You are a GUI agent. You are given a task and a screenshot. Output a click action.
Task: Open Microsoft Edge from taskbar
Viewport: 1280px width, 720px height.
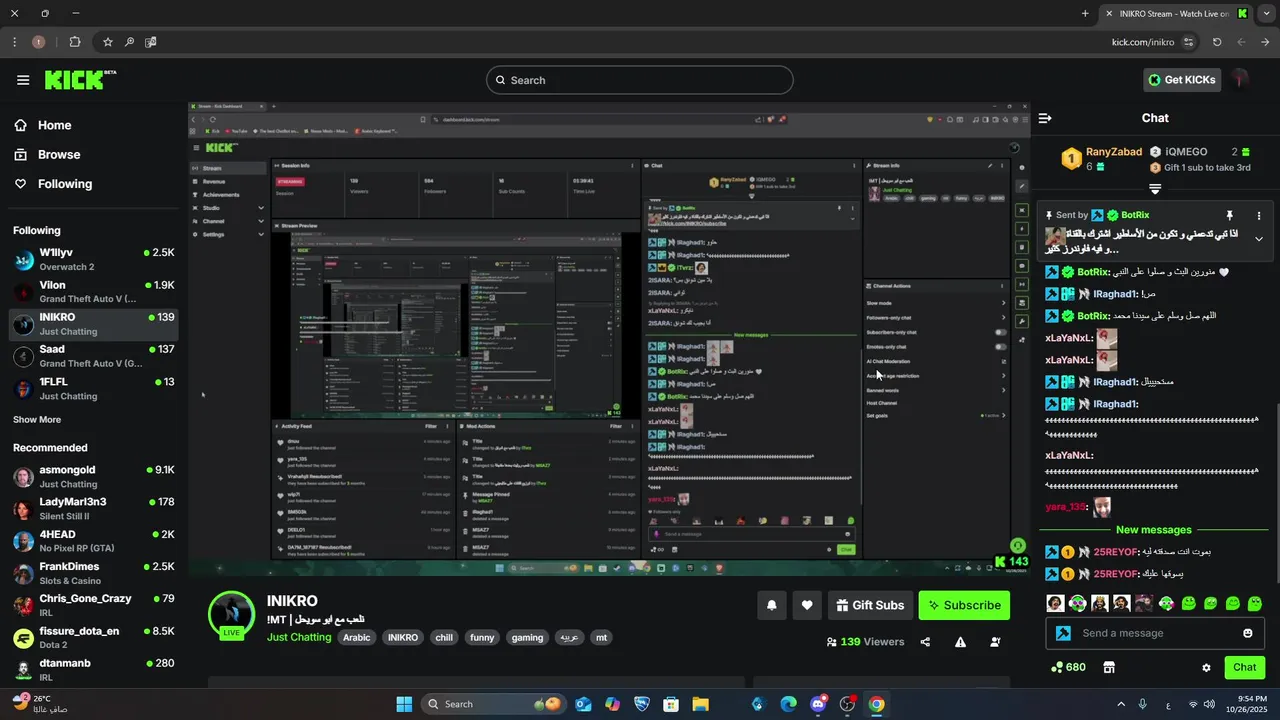(788, 704)
